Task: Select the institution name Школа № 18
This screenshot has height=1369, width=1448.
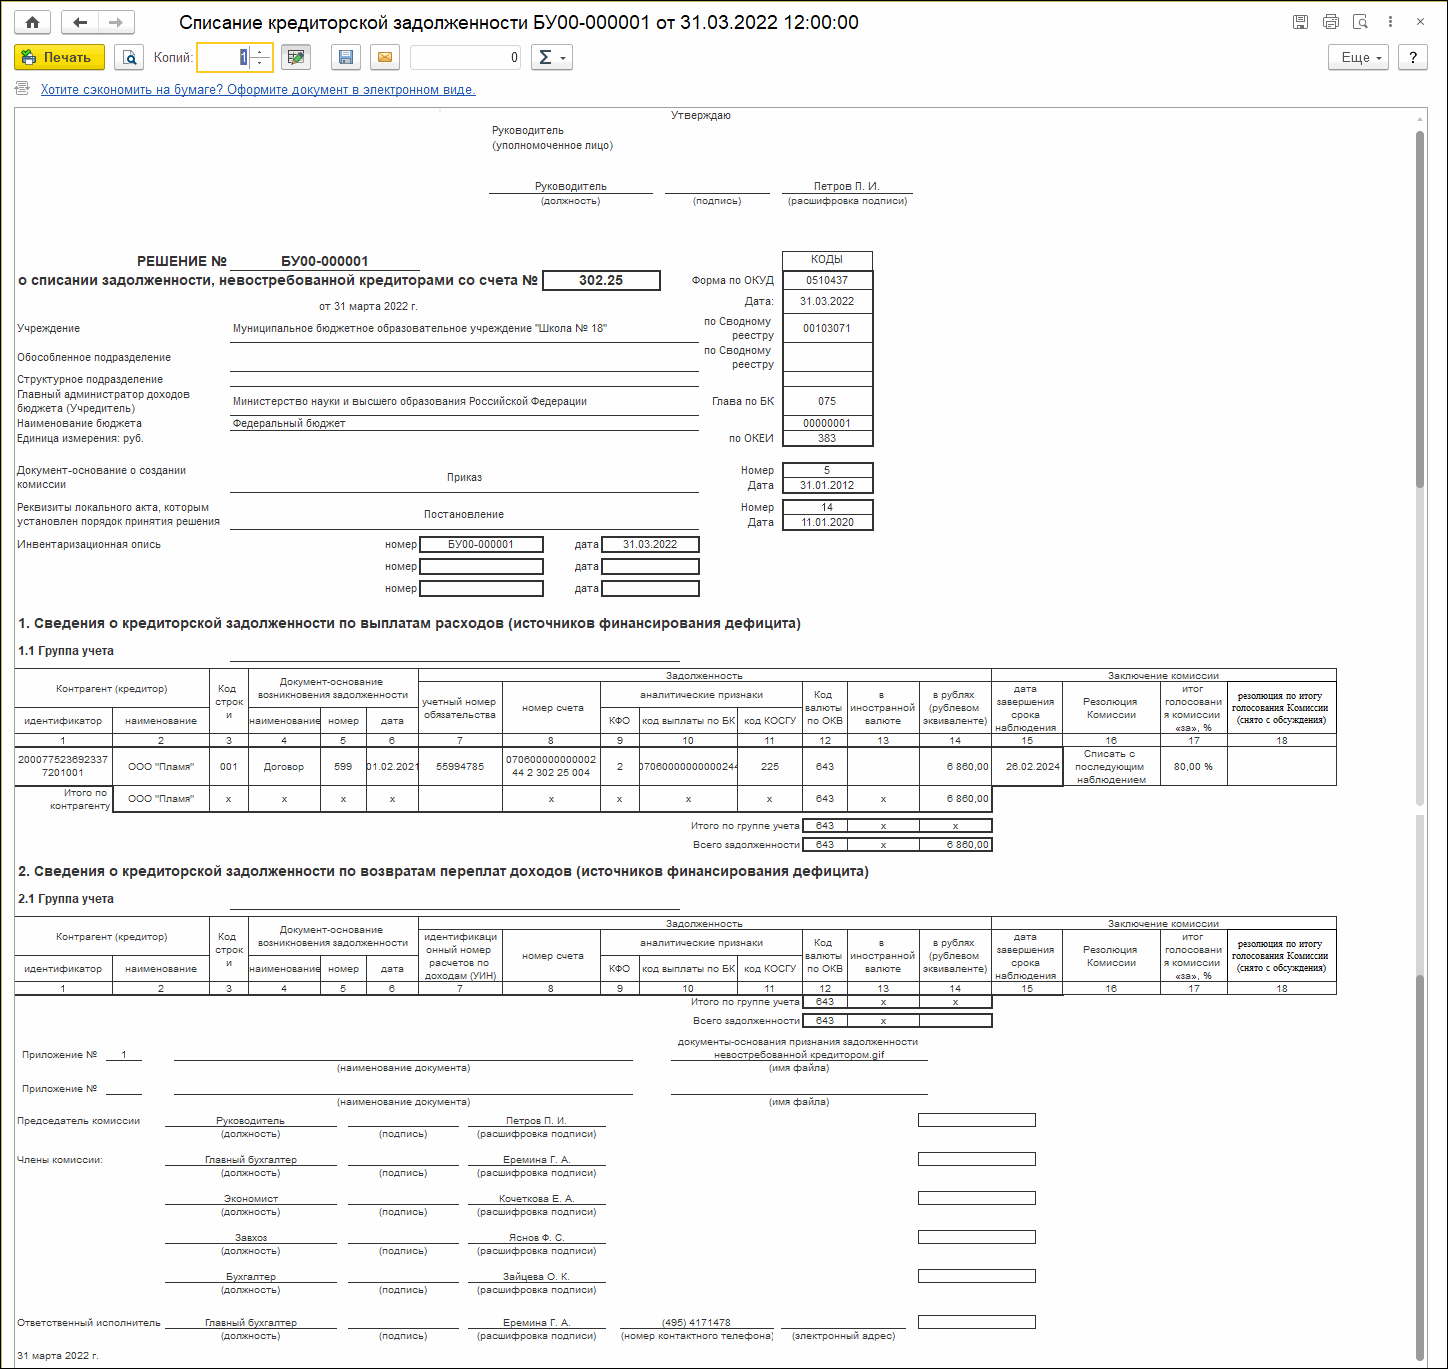Action: 420,328
